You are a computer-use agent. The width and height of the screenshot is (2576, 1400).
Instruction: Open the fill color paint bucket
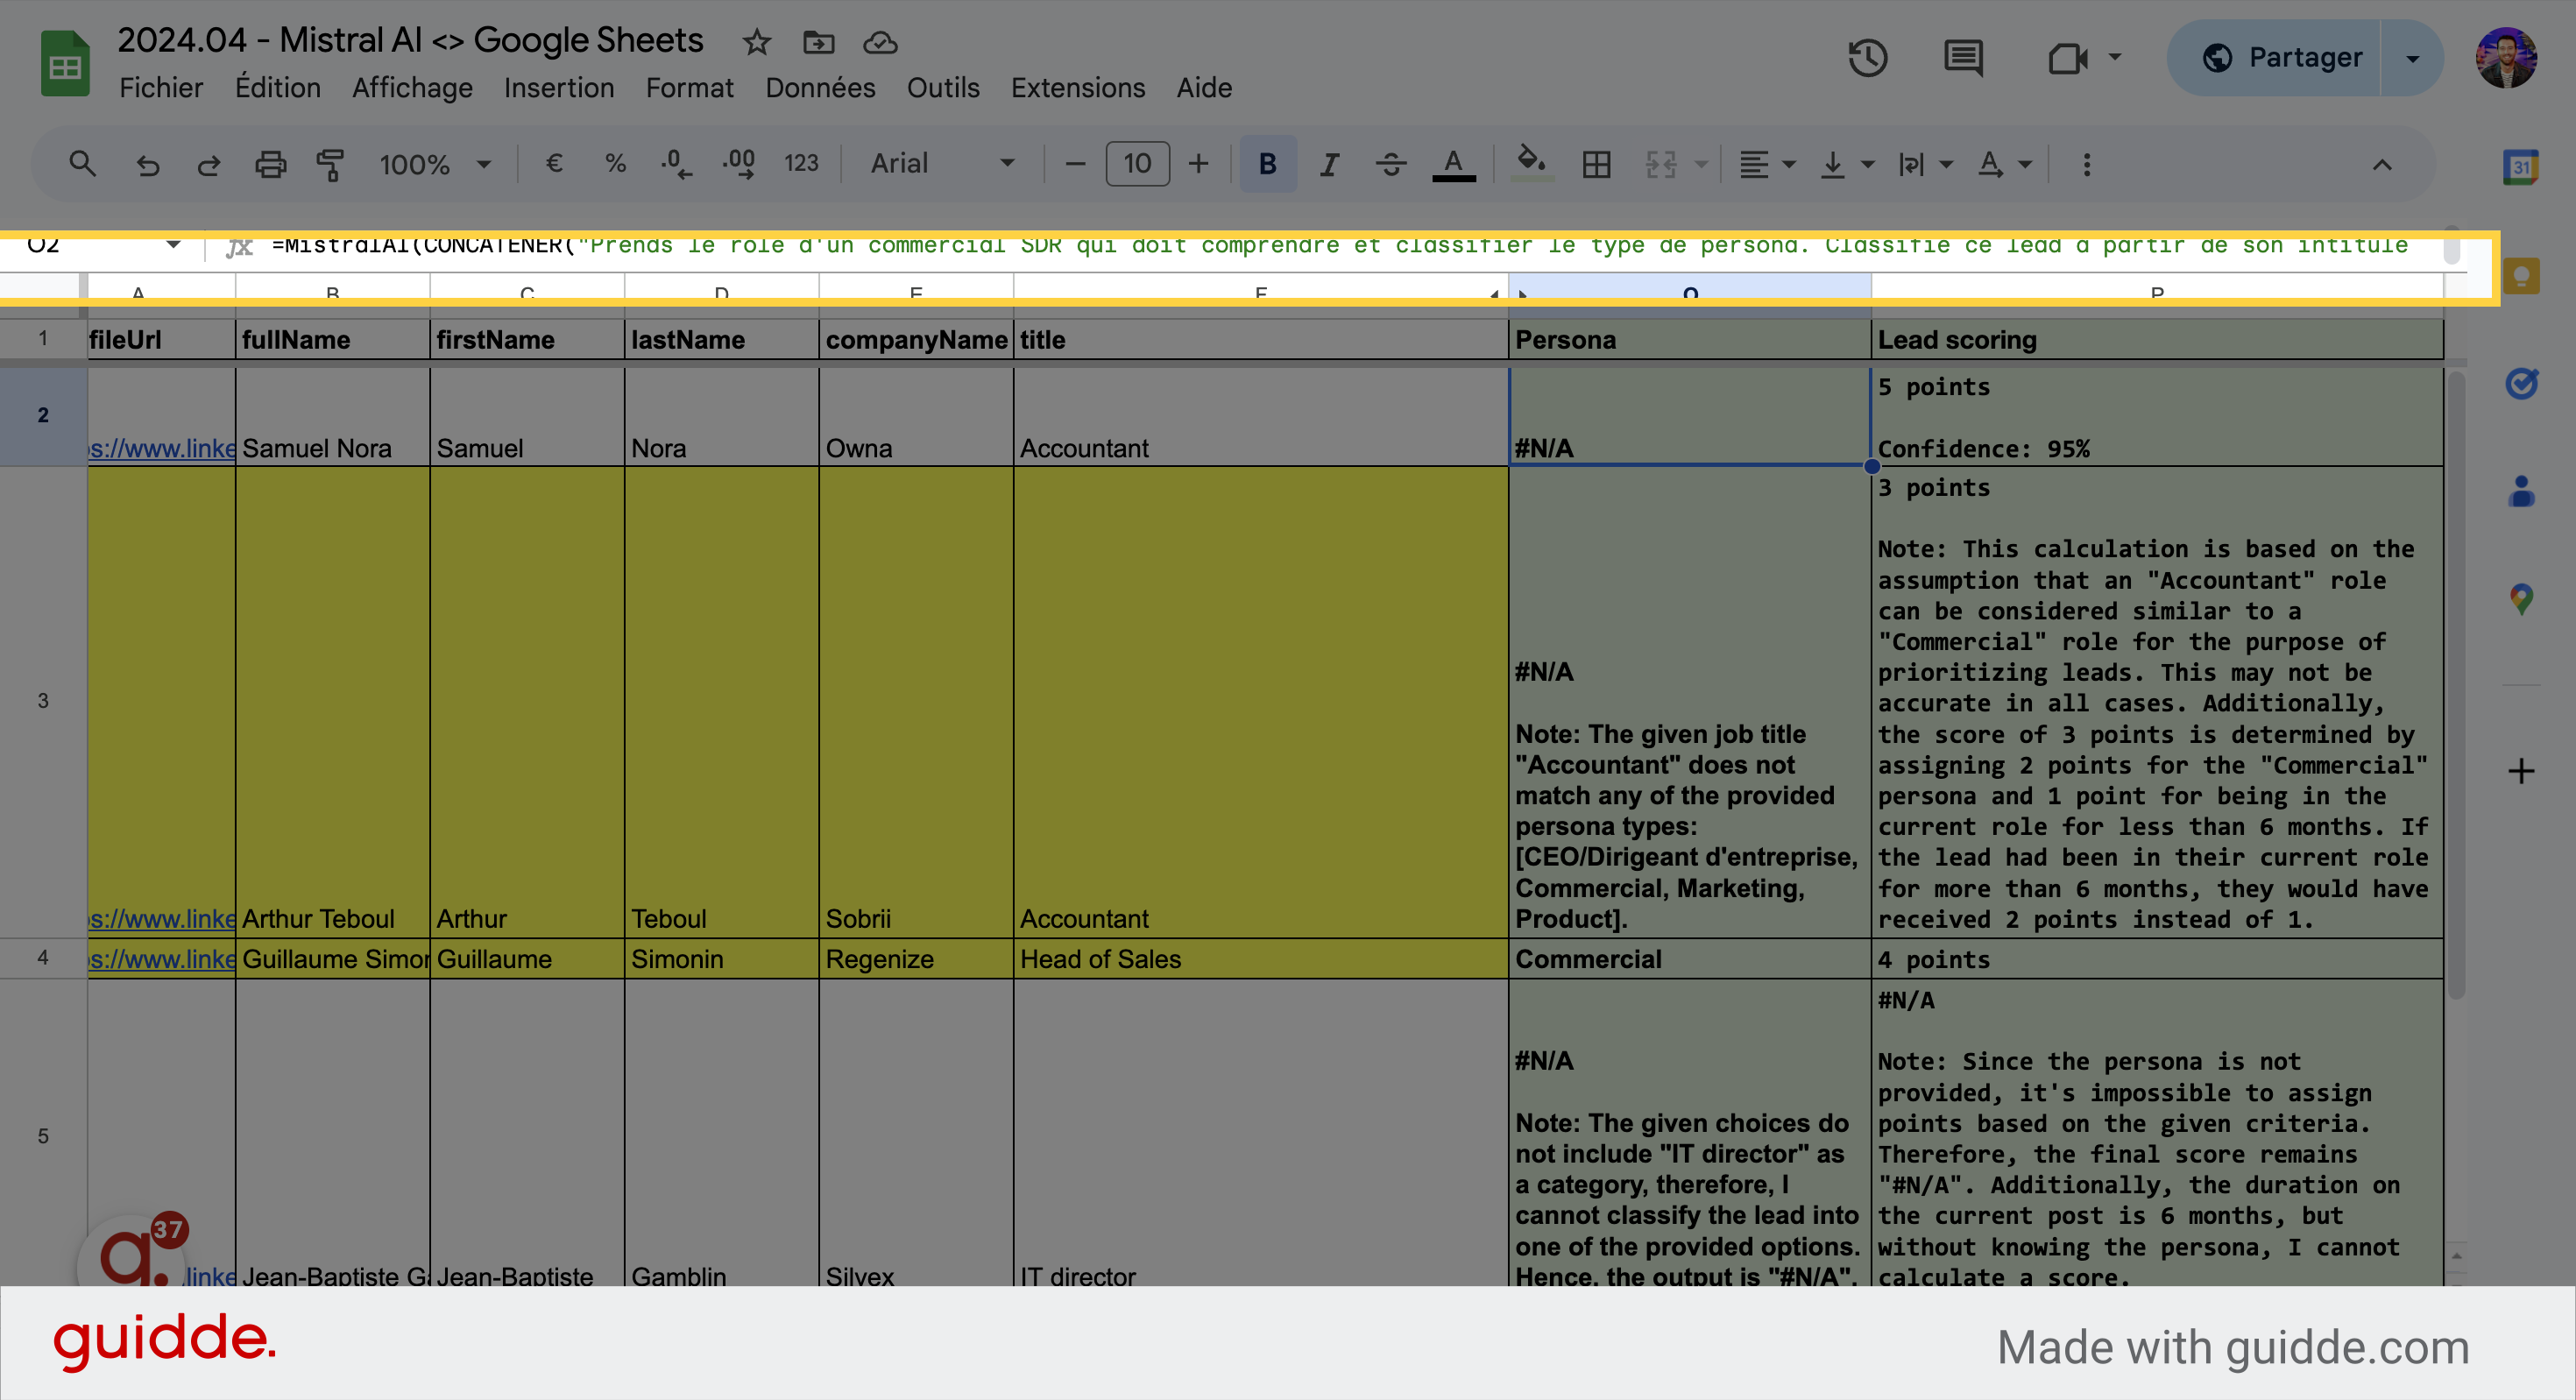coord(1531,162)
